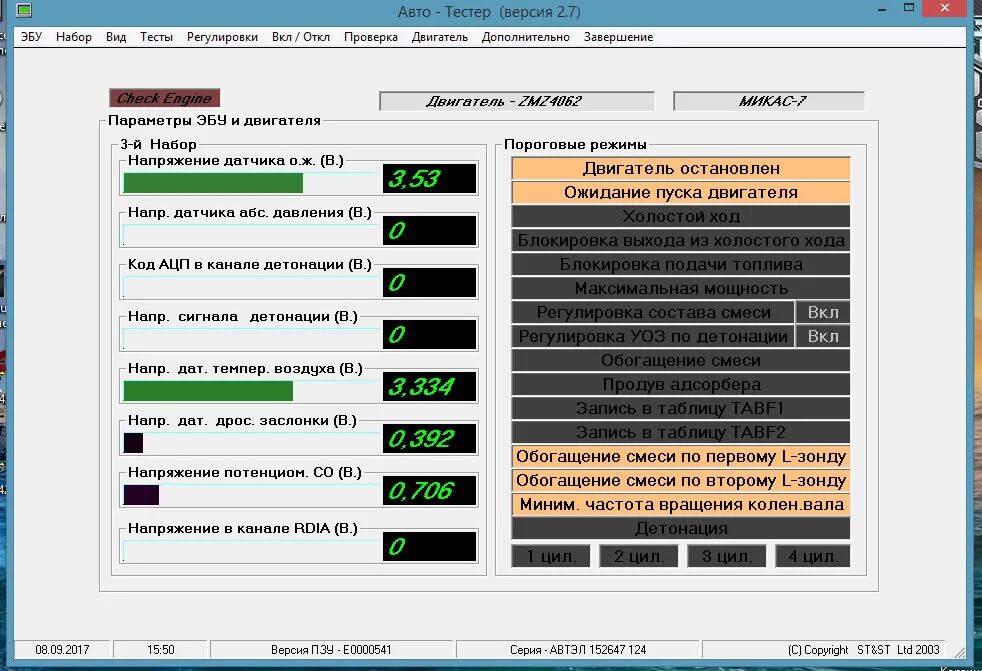Image resolution: width=982 pixels, height=671 pixels.
Task: Open the Двигатель menu
Action: click(x=440, y=37)
